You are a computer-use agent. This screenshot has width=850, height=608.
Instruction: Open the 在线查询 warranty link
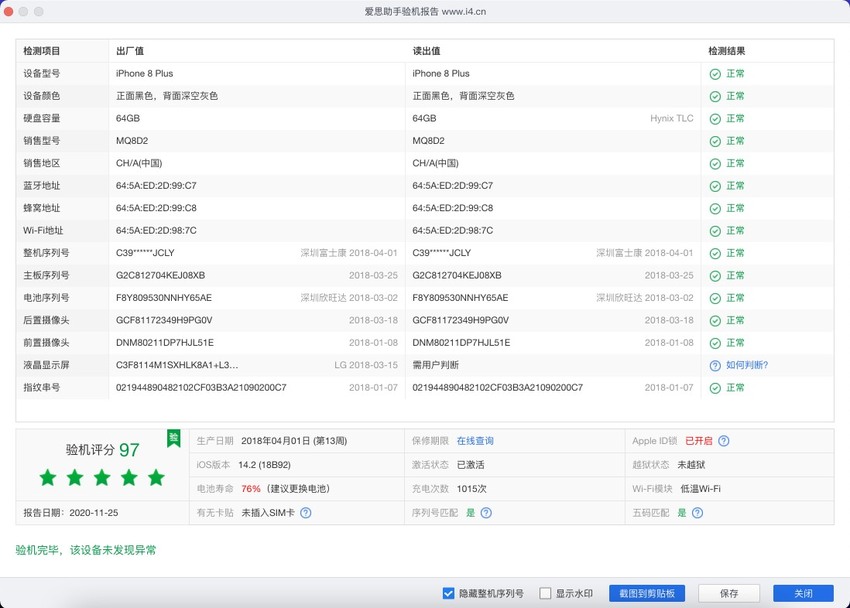click(475, 441)
